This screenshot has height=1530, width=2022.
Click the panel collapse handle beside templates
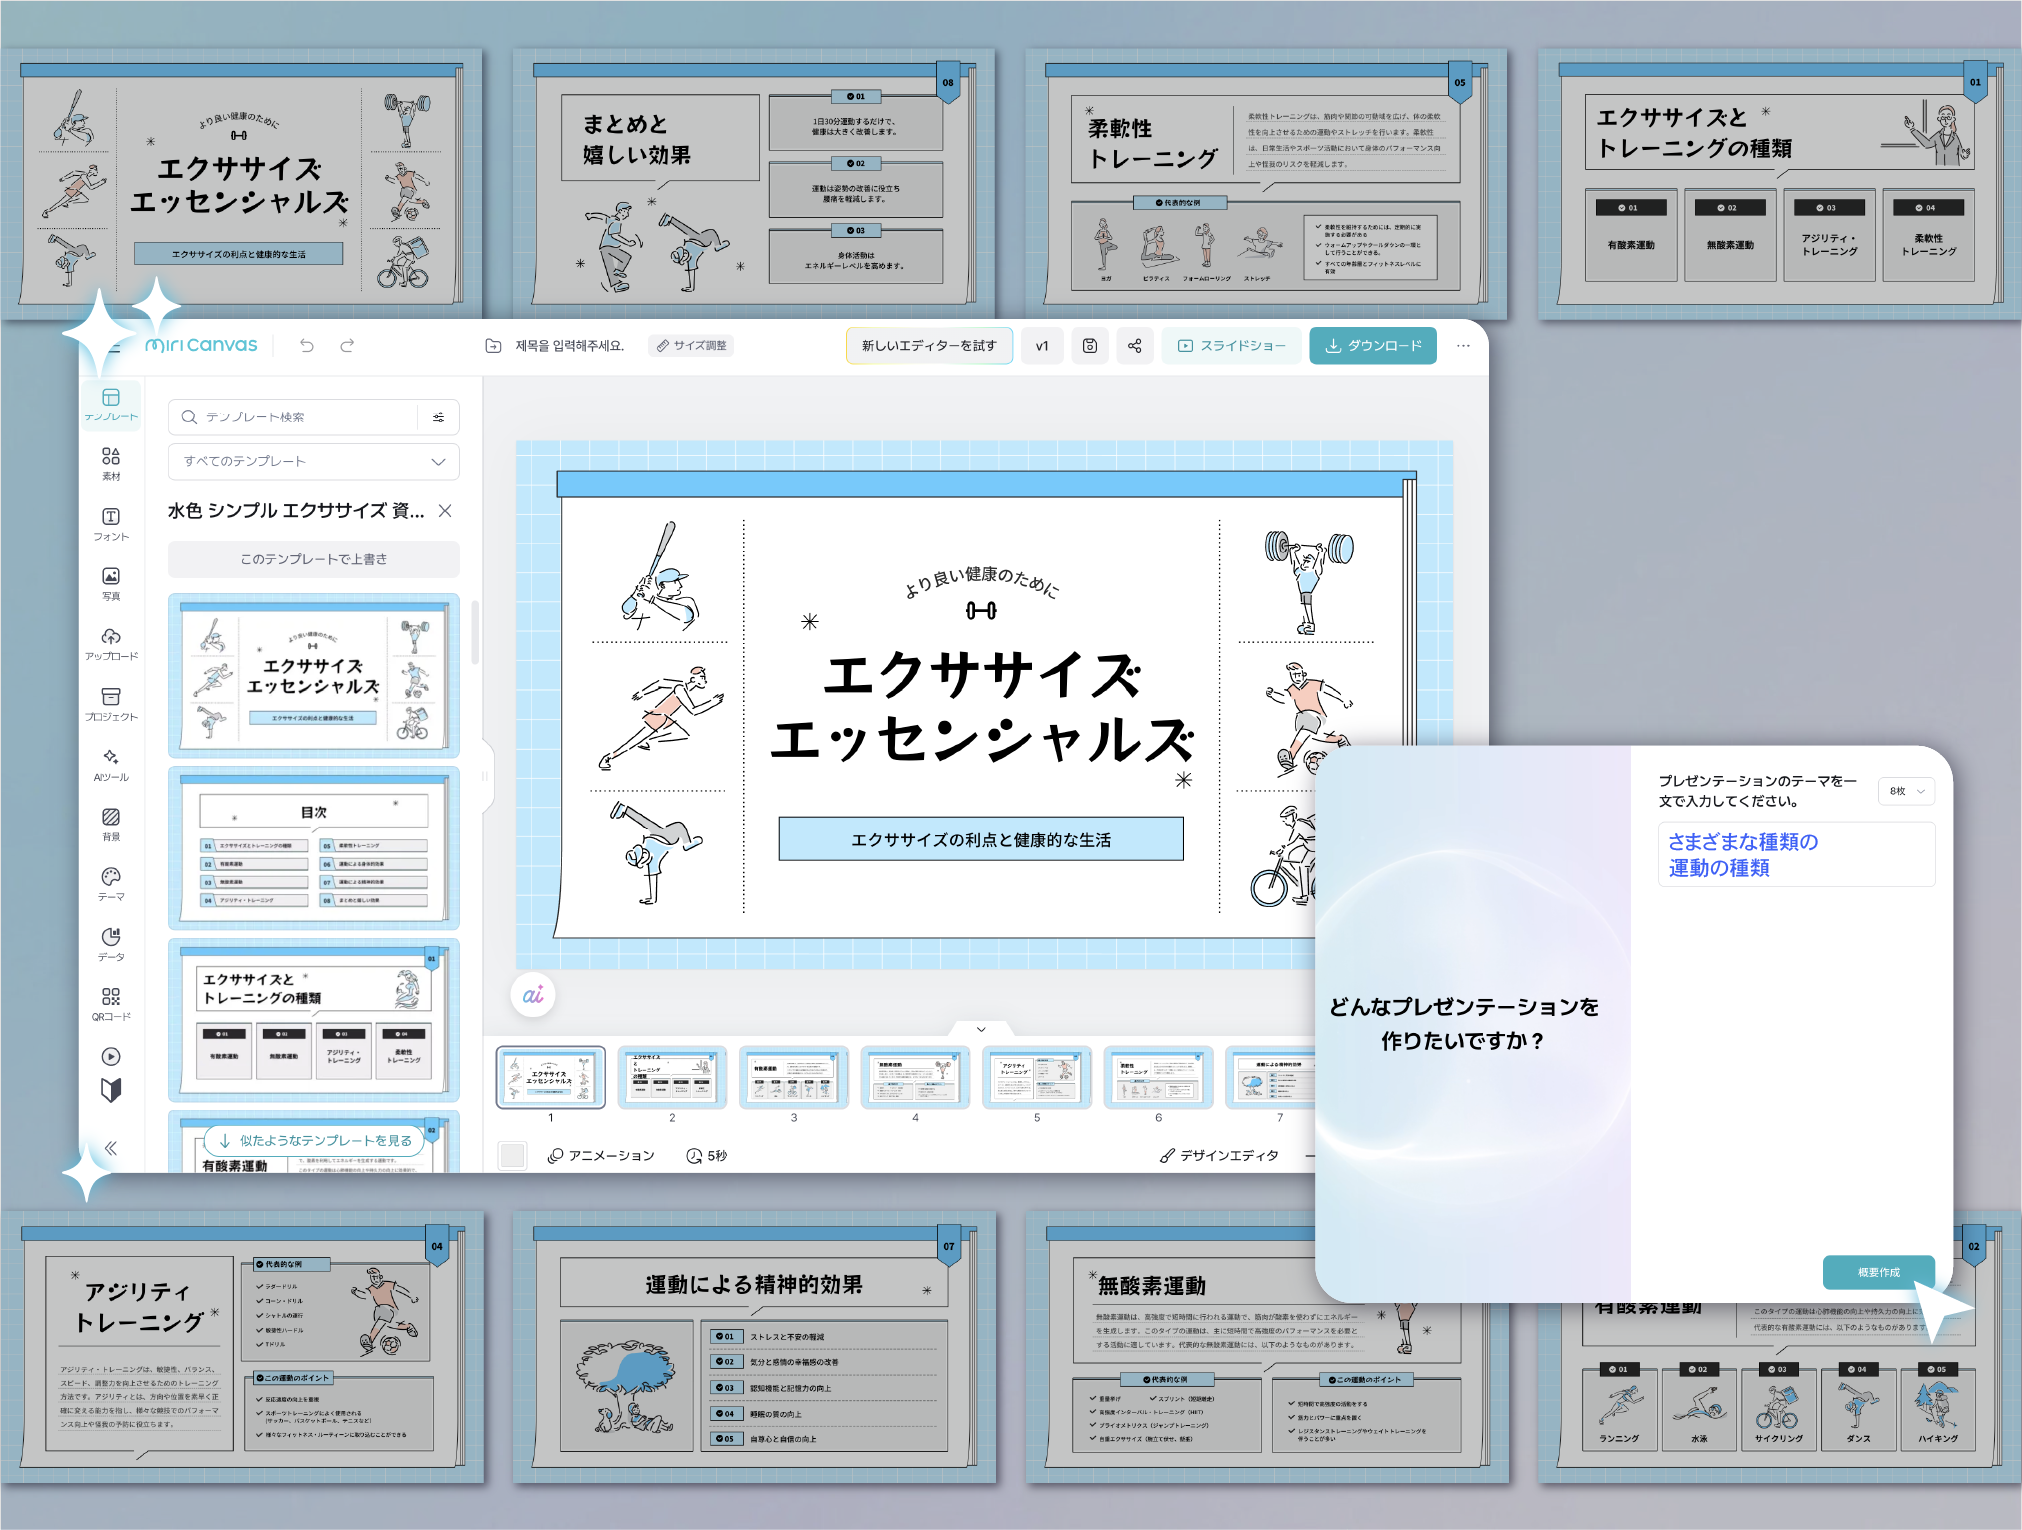(486, 776)
